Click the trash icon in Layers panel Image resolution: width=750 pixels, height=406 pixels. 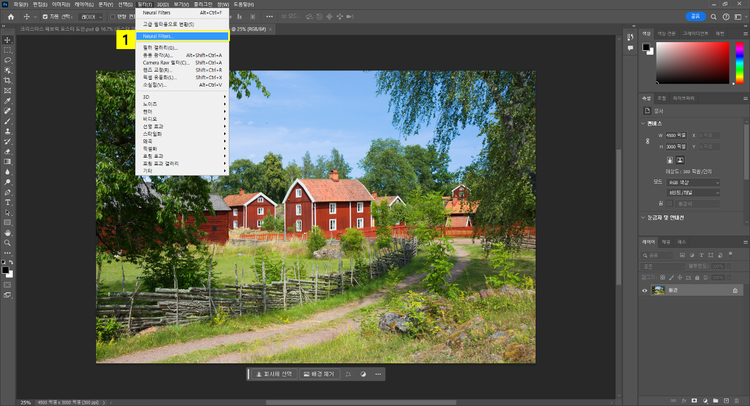737,400
